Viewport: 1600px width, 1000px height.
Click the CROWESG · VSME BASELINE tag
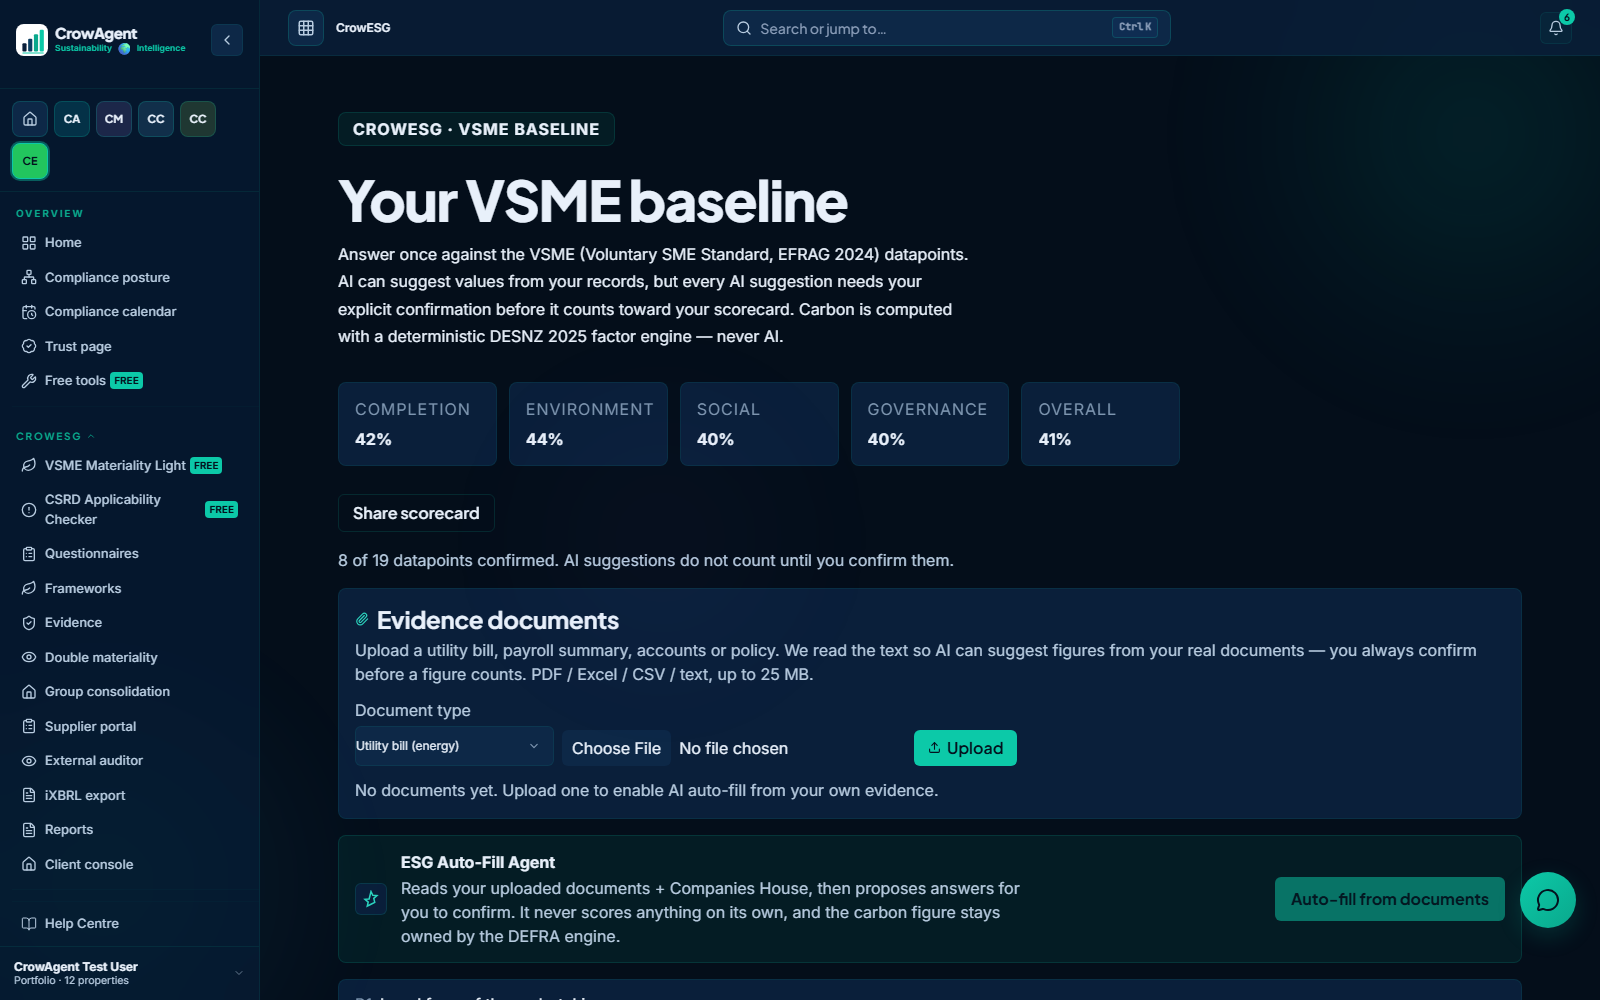click(476, 129)
